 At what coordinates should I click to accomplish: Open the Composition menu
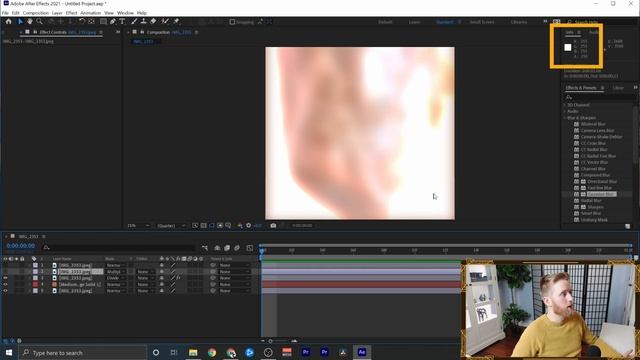(x=36, y=13)
